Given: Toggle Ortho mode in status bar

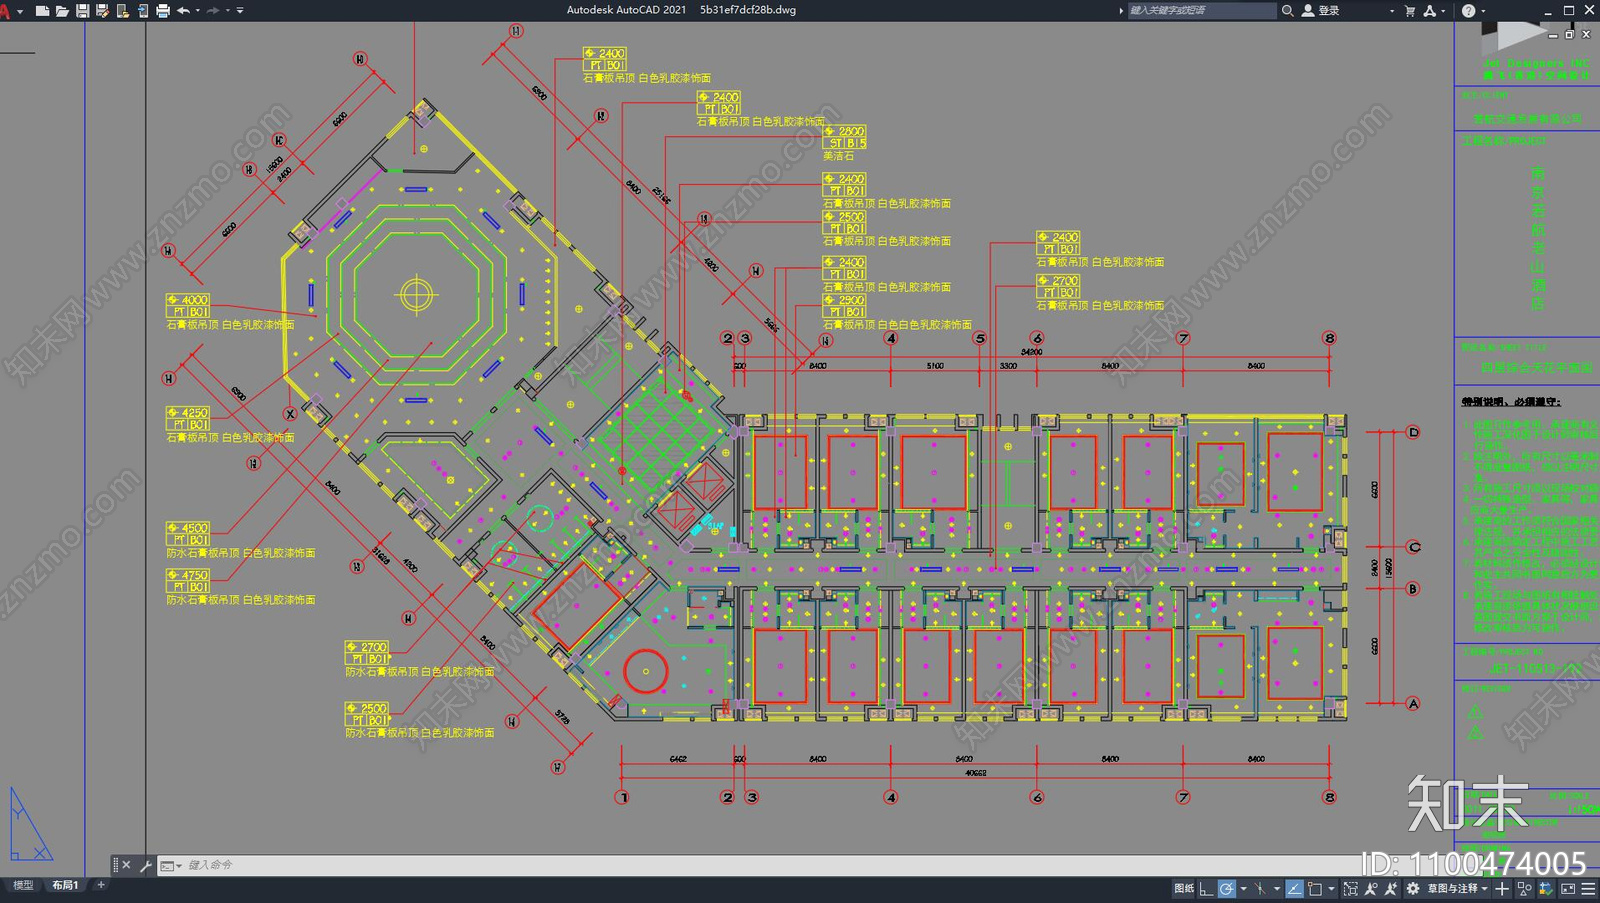Looking at the screenshot, I should [x=1206, y=888].
